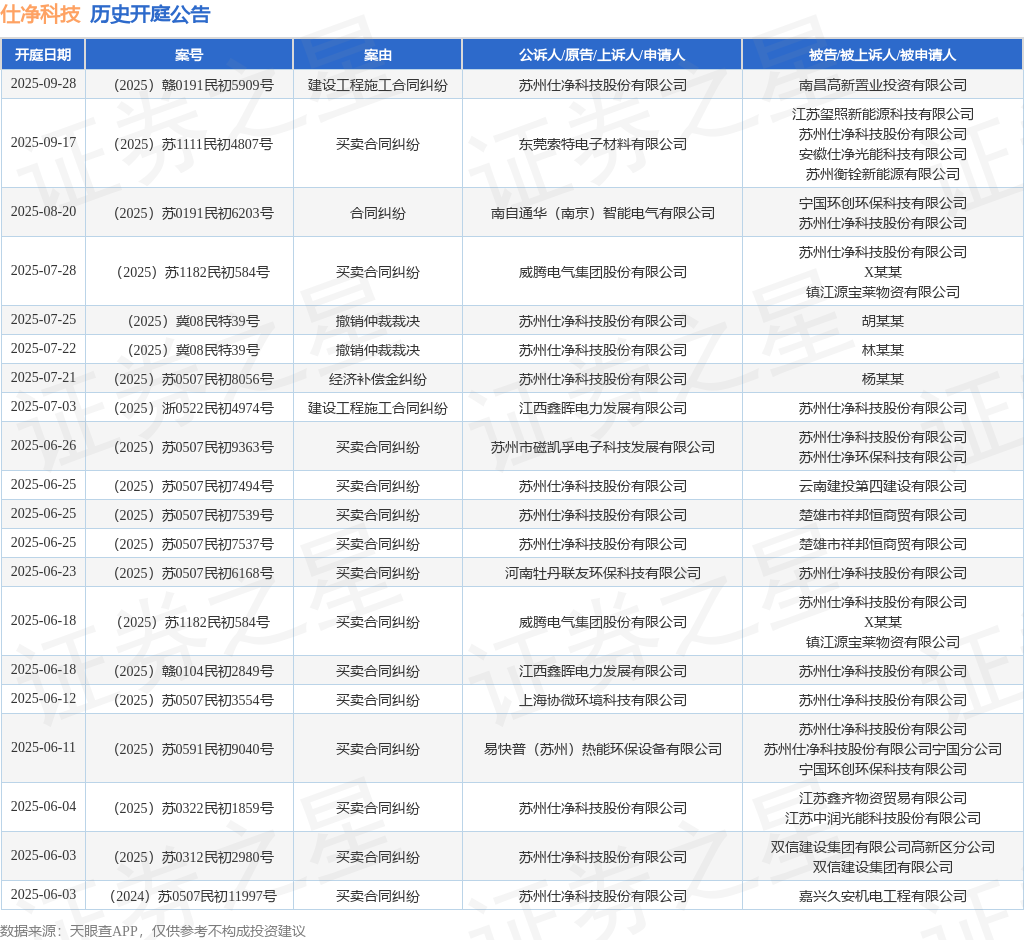Select the 公诉人/原告/上诉人/申请人 header
Screen dimensions: 1024x940
point(602,55)
